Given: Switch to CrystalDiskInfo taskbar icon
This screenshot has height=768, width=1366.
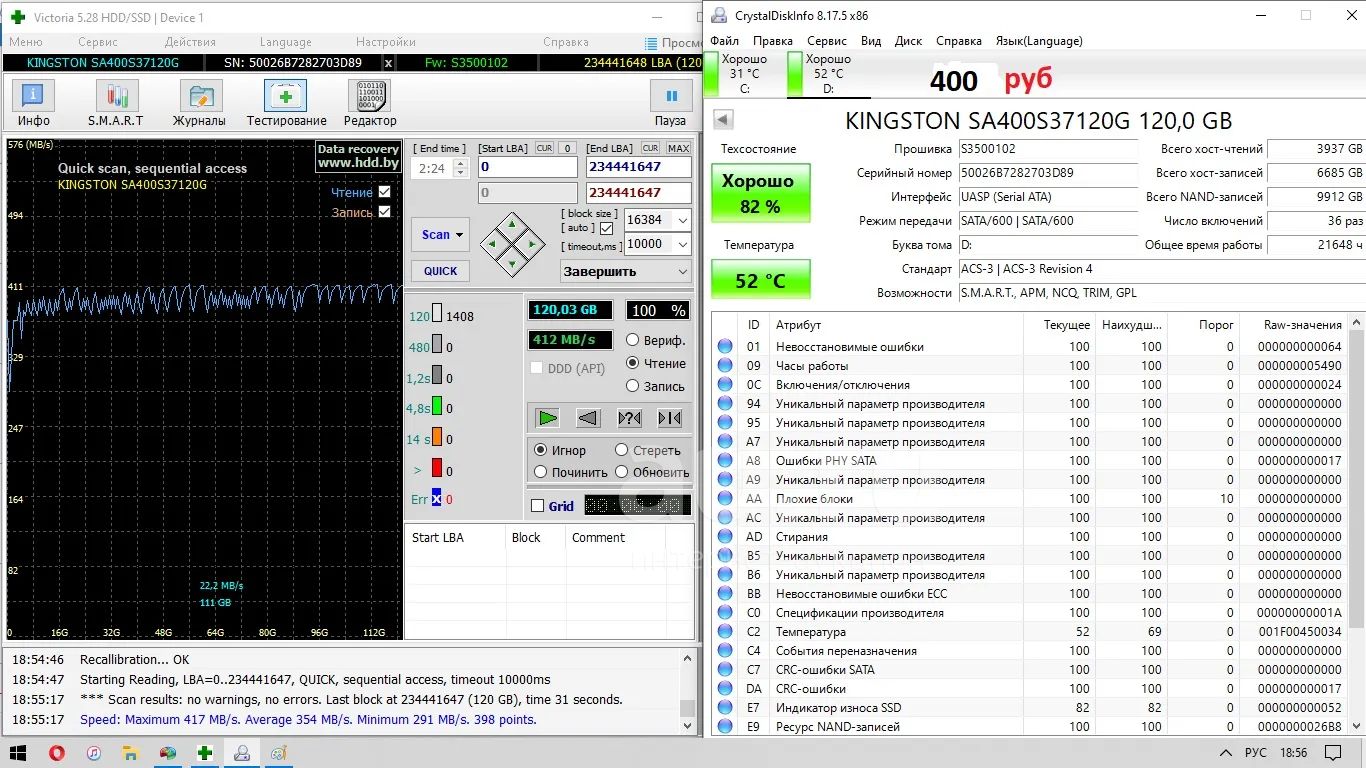Looking at the screenshot, I should click(242, 753).
